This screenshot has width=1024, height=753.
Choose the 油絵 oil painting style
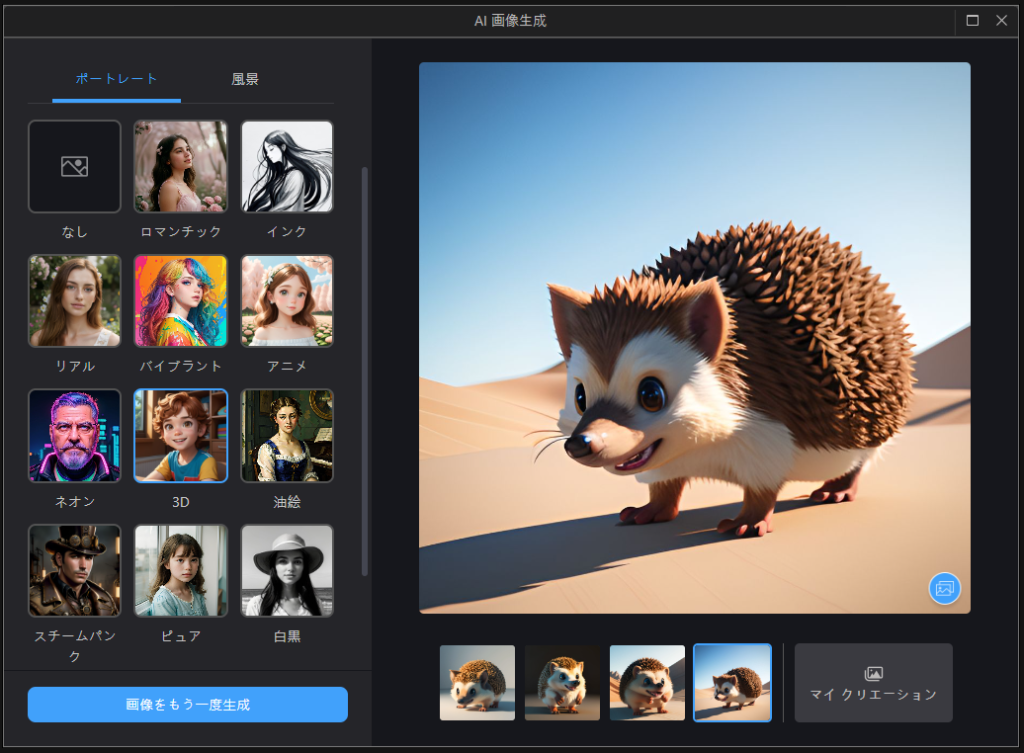287,436
